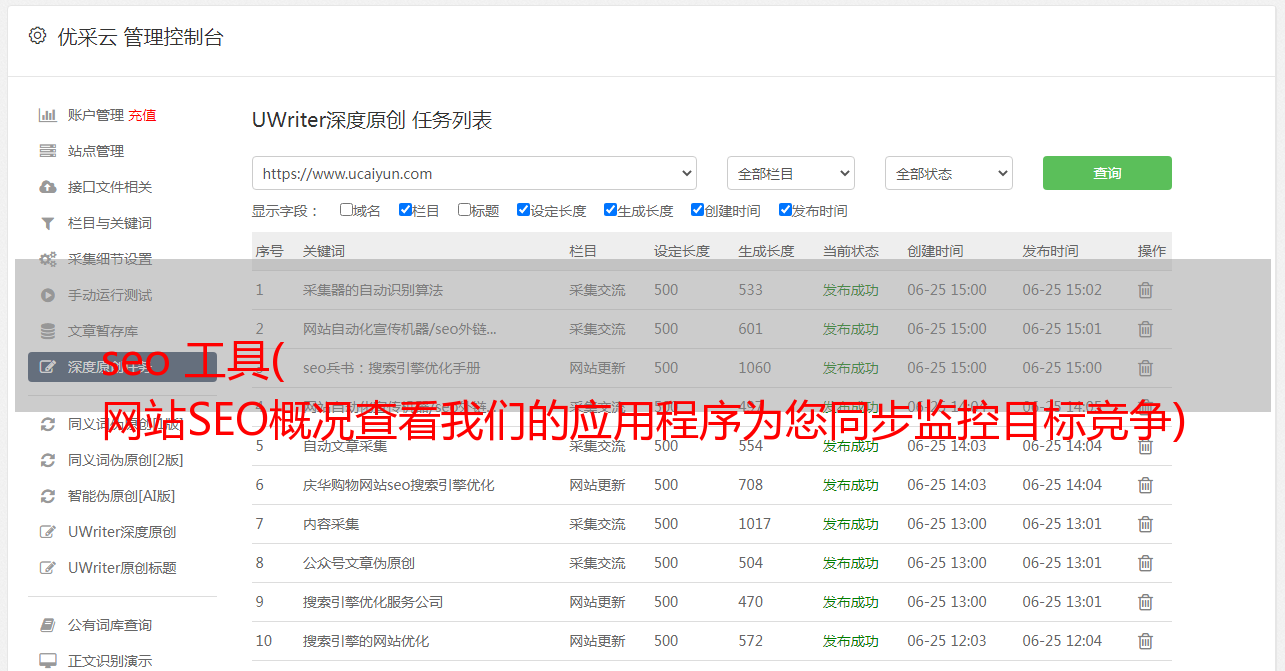The height and width of the screenshot is (671, 1285).
Task: Click the 内容采集 keyword row
Action: (x=331, y=524)
